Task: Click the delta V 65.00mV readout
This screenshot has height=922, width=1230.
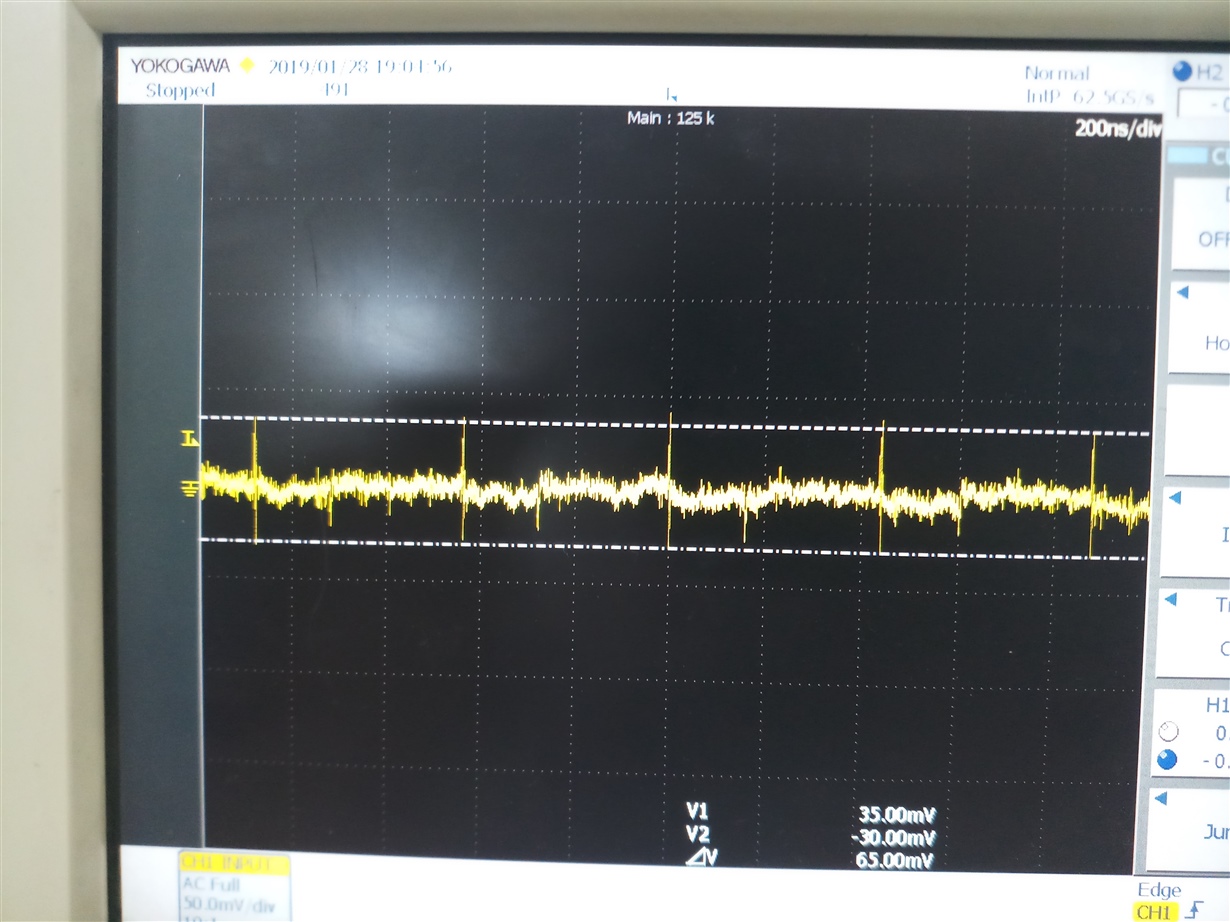Action: coord(811,858)
